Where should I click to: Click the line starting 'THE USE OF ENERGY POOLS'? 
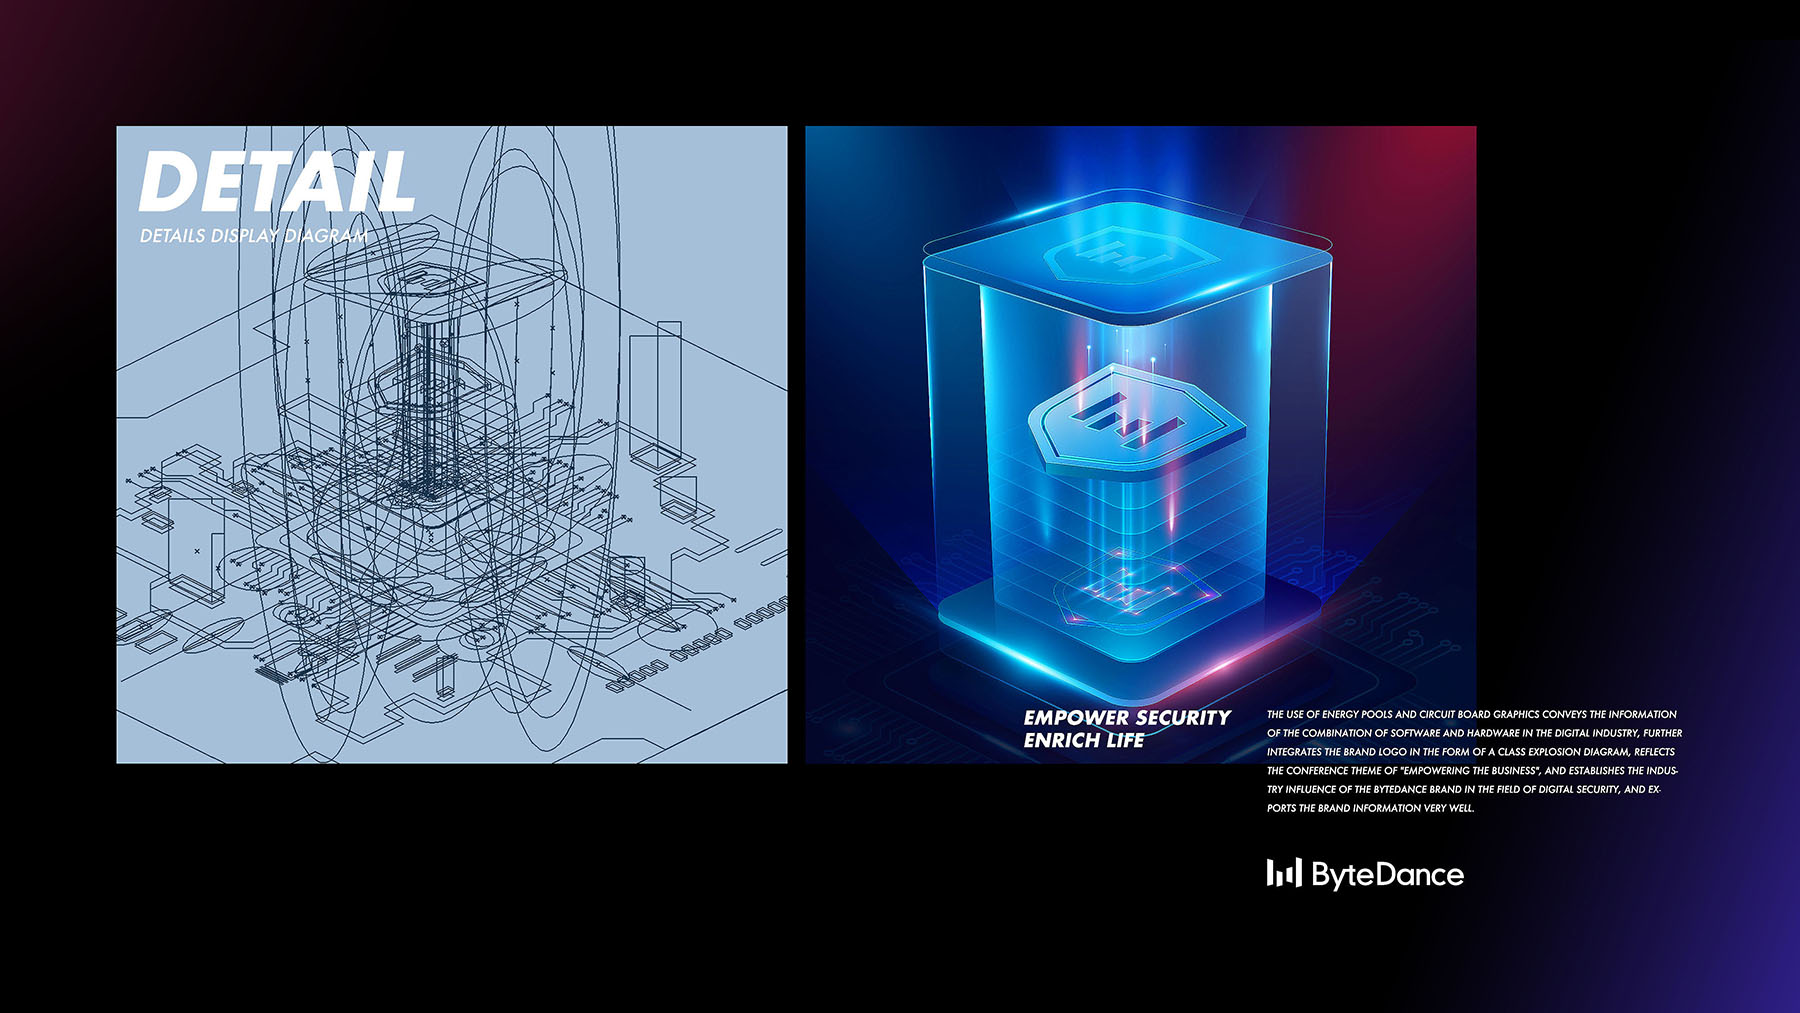(1472, 714)
